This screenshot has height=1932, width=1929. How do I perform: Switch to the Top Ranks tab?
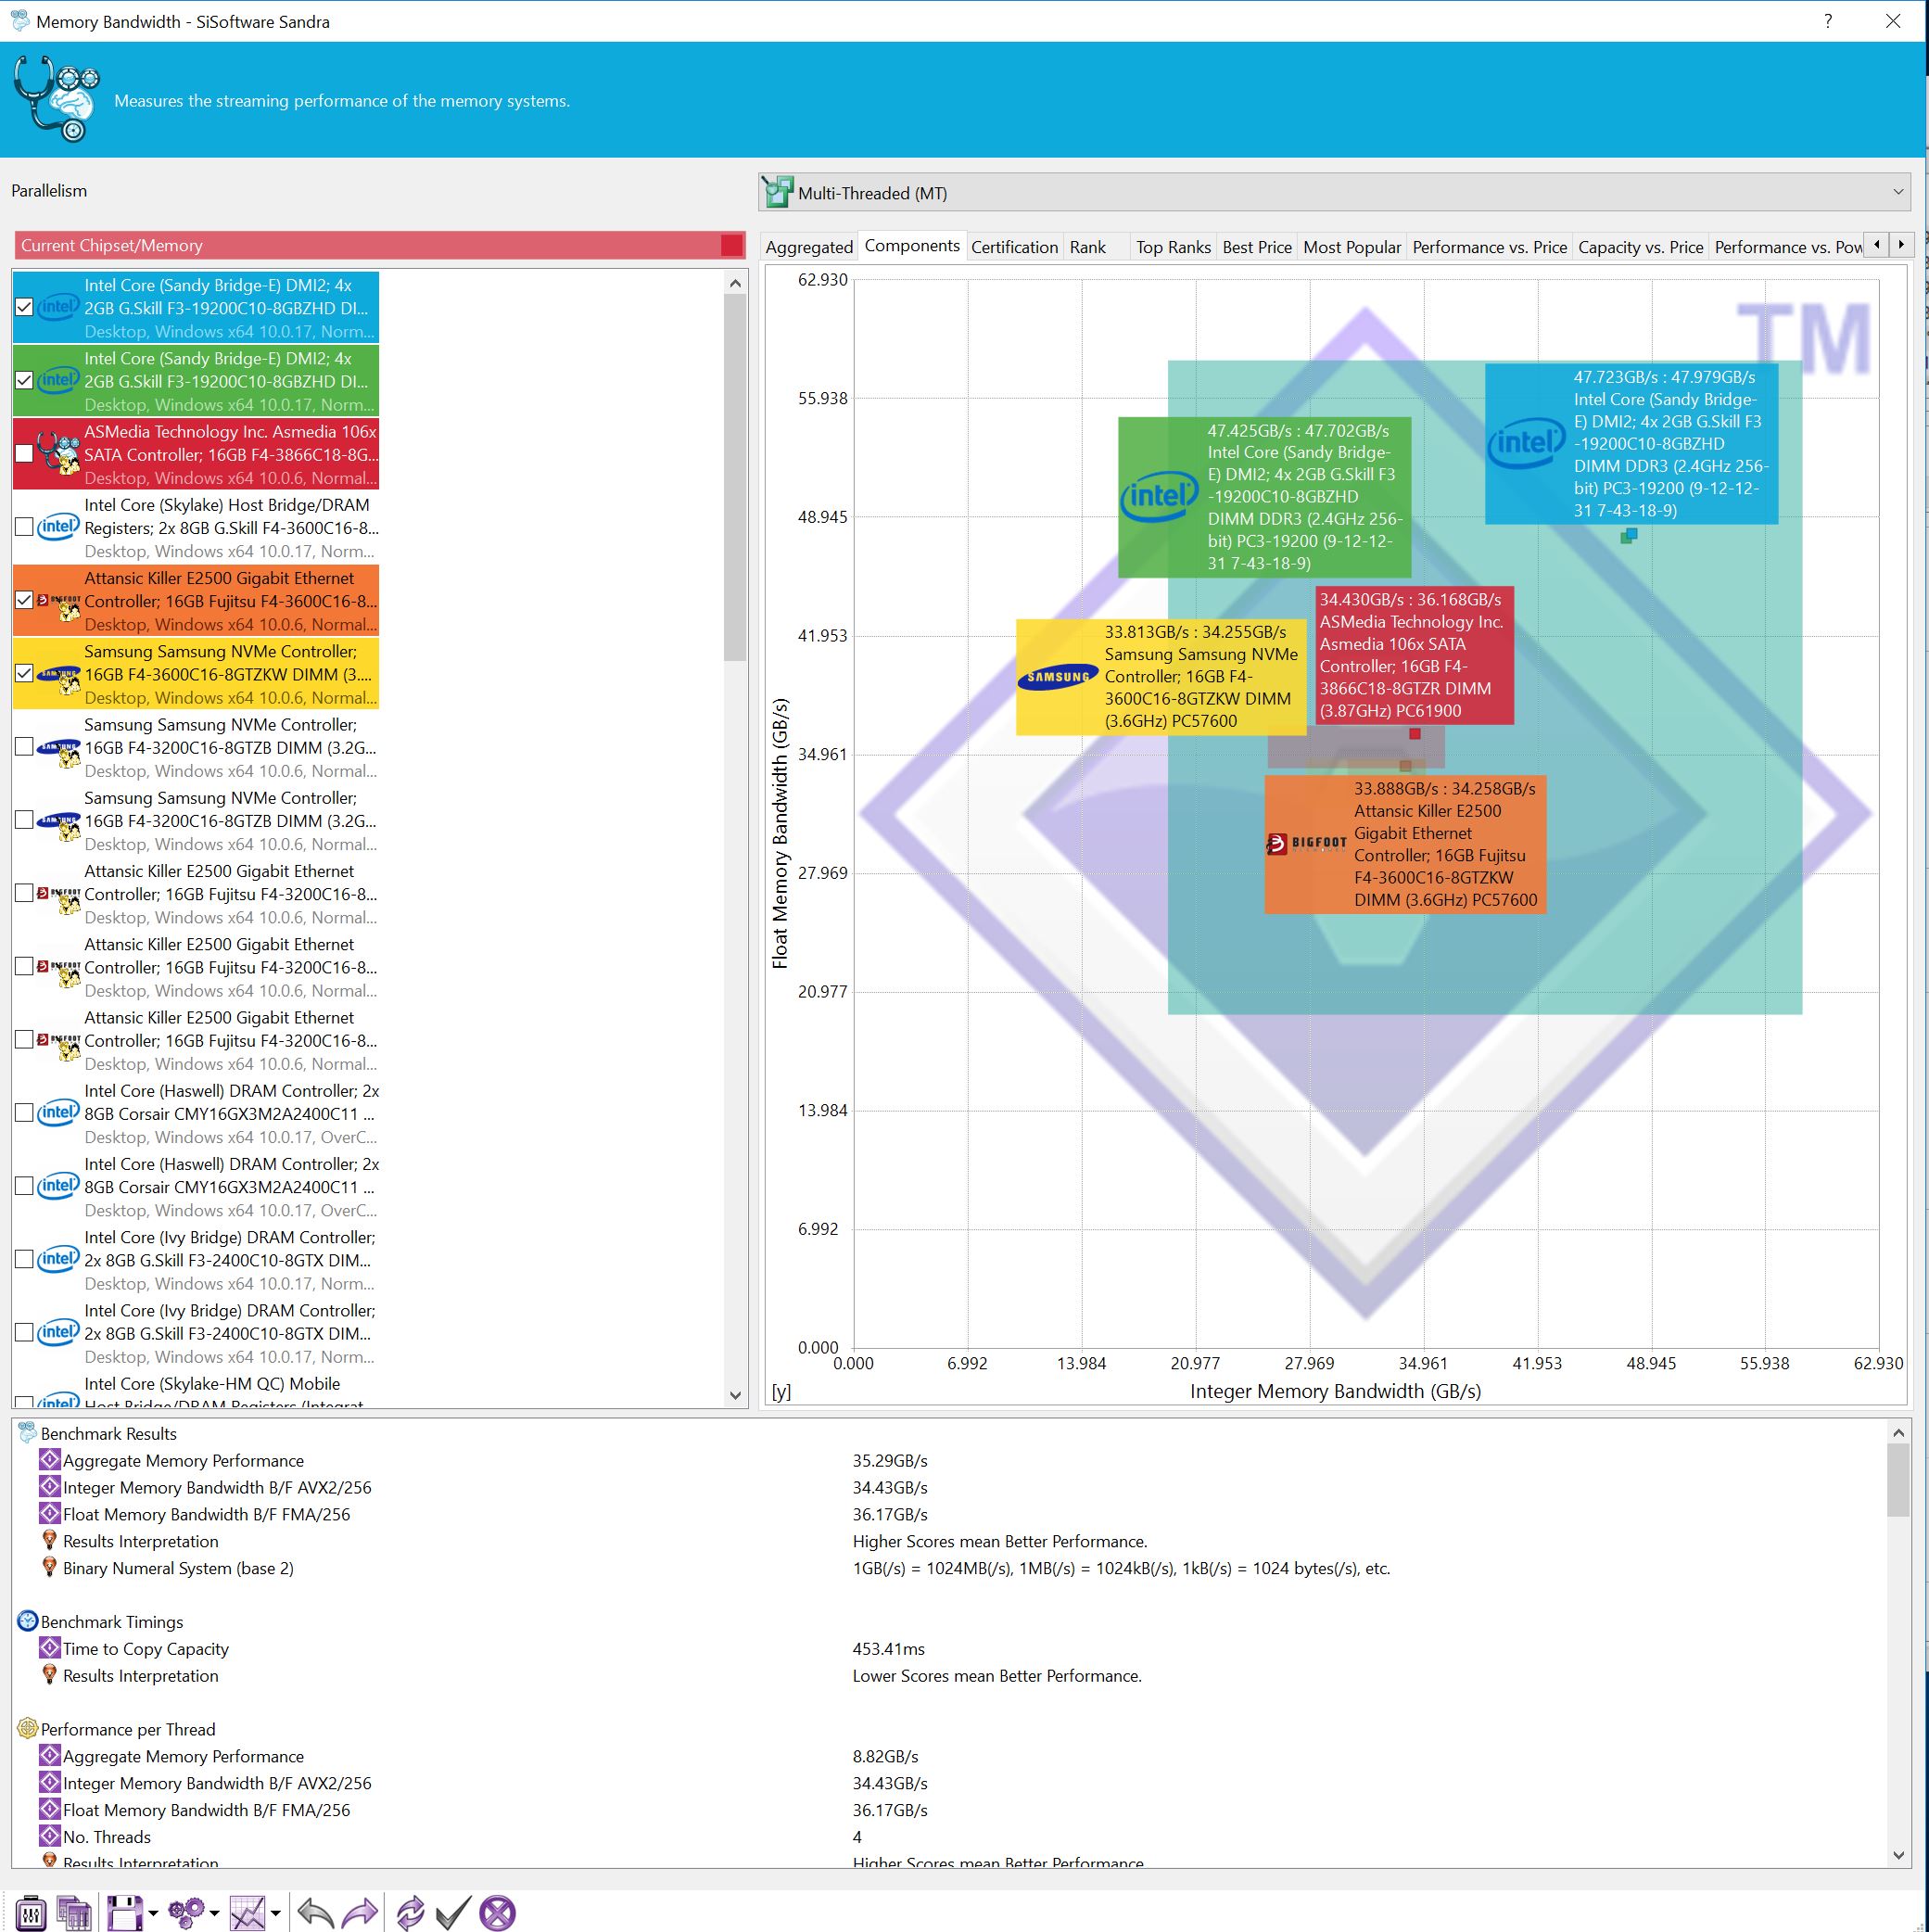click(x=1172, y=247)
